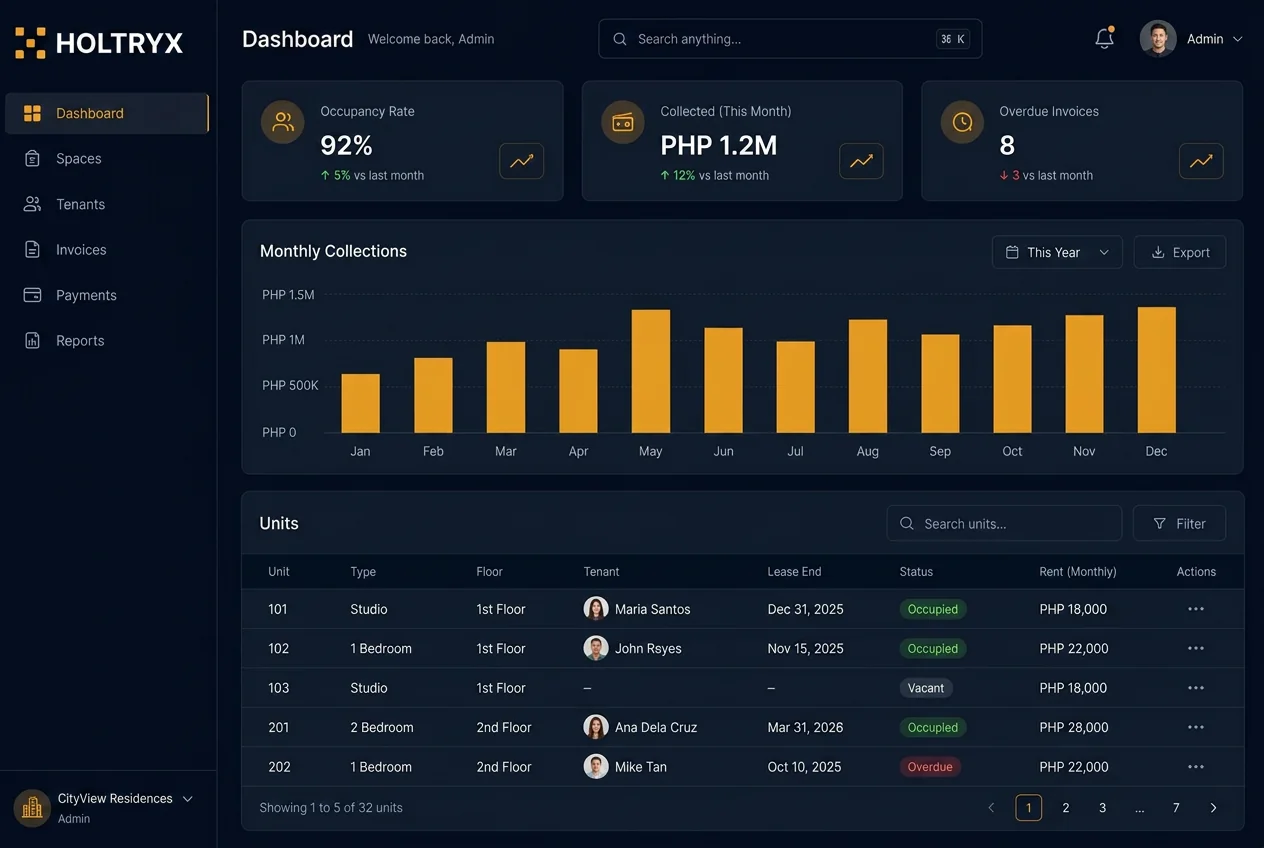Click the Overdue status badge
This screenshot has height=848, width=1264.
point(930,767)
